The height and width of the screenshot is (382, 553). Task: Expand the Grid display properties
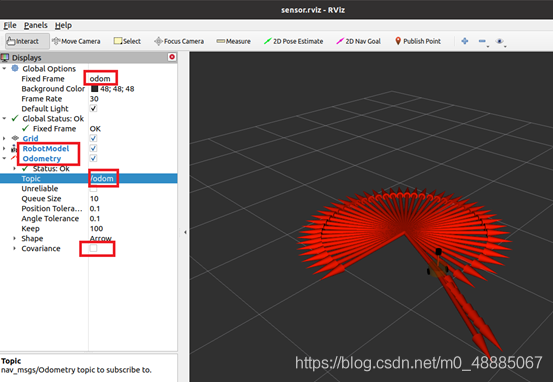(4, 138)
